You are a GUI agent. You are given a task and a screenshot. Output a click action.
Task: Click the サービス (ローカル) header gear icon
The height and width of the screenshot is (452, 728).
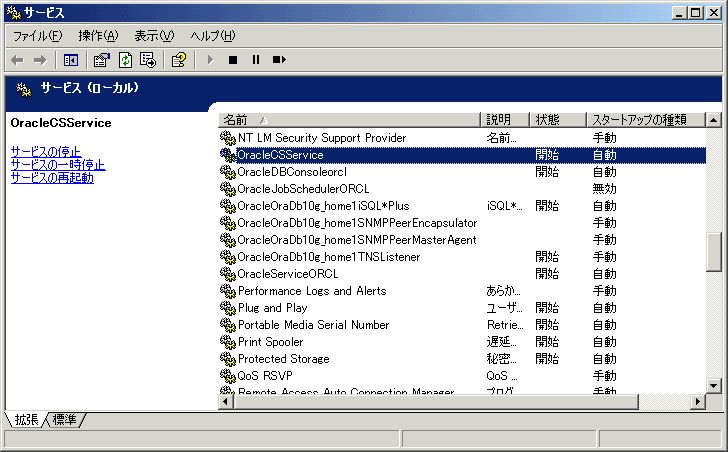tap(24, 89)
